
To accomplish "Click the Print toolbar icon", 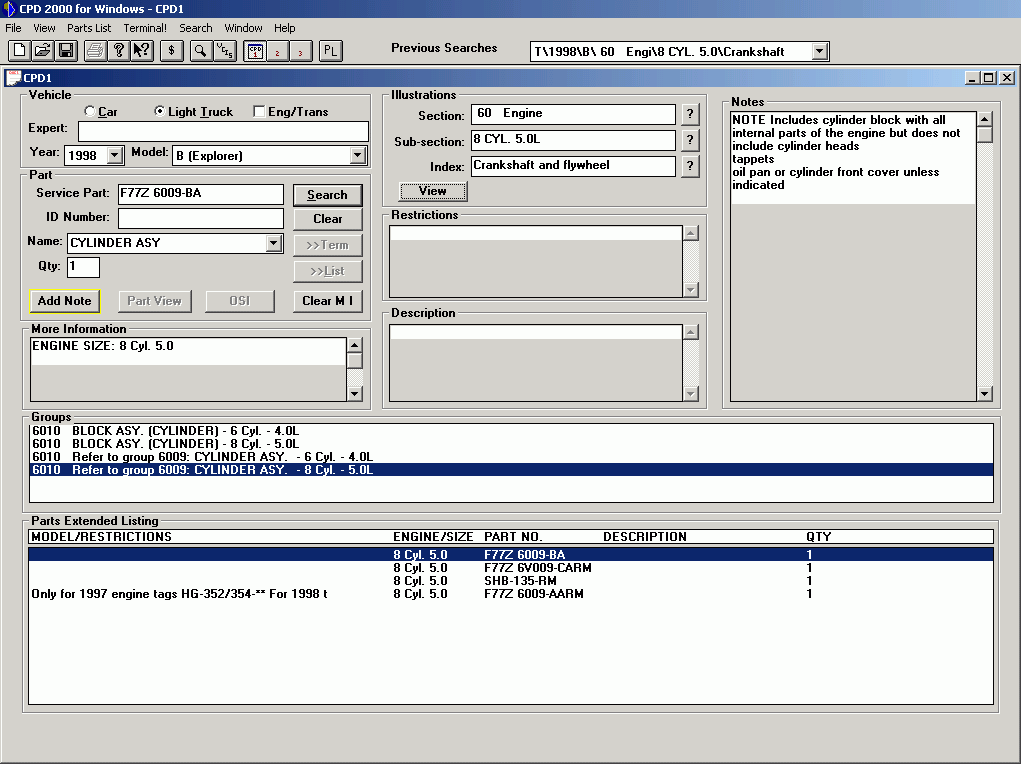I will pos(95,51).
